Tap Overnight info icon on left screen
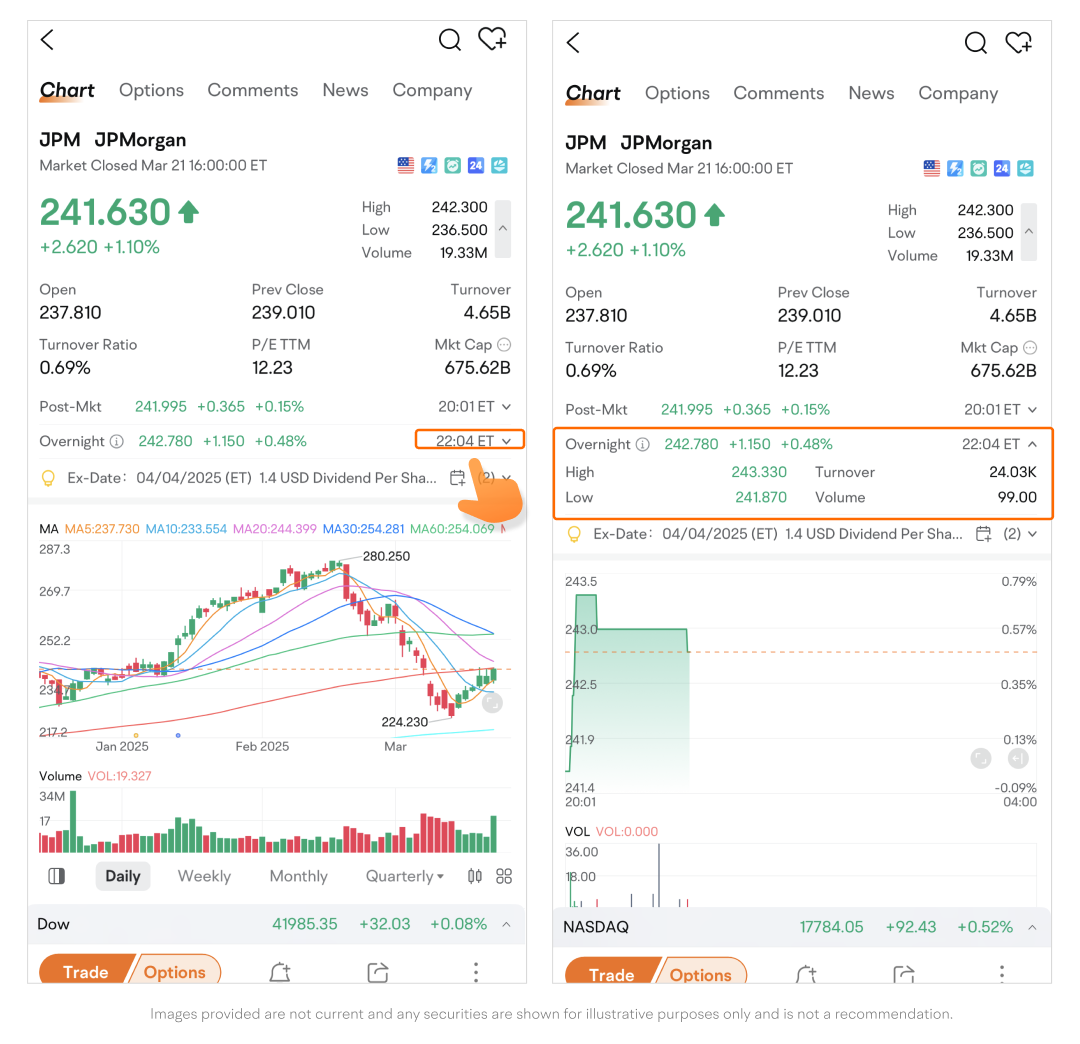The height and width of the screenshot is (1044, 1080). click(117, 441)
